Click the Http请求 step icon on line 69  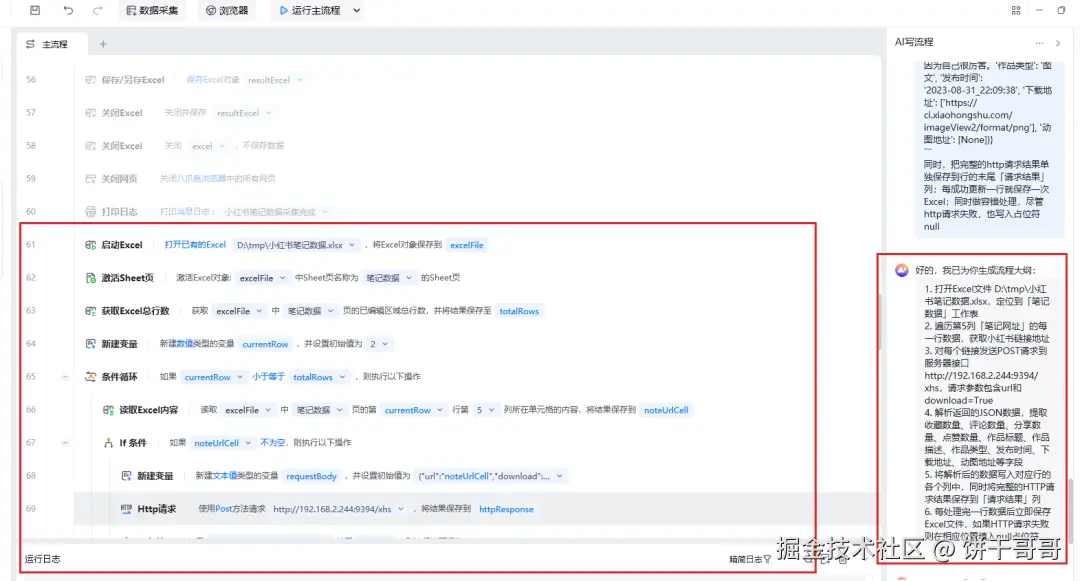(126, 509)
